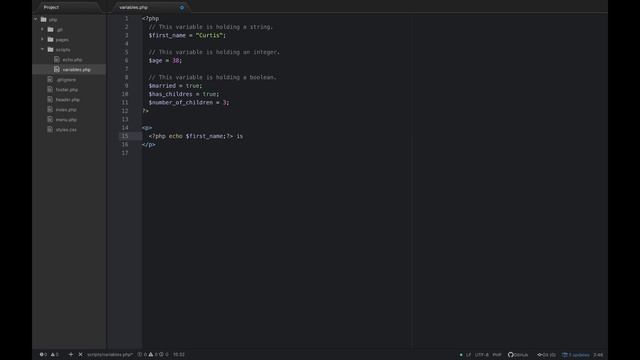Open the Git panel from status bar
This screenshot has height=360, width=640.
click(546, 355)
